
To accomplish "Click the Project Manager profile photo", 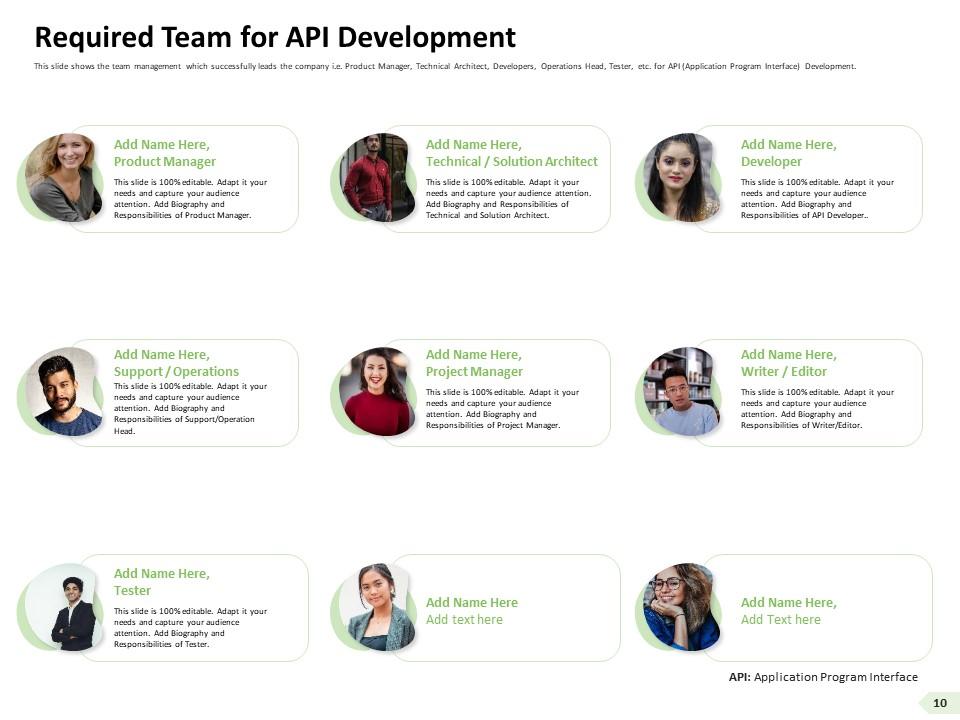I will click(x=376, y=391).
